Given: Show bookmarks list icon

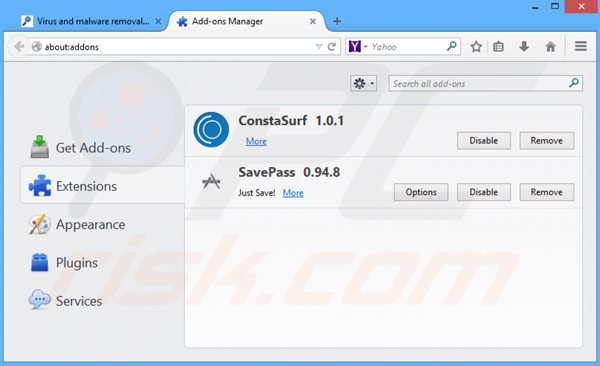Looking at the screenshot, I should tap(498, 47).
